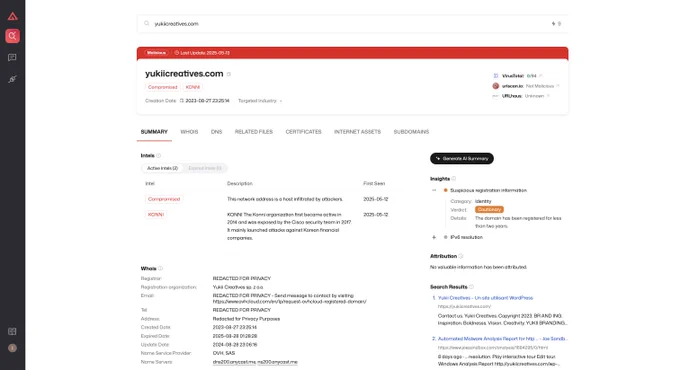Click the info icon next to Search Results
The image size is (680, 370).
[471, 287]
